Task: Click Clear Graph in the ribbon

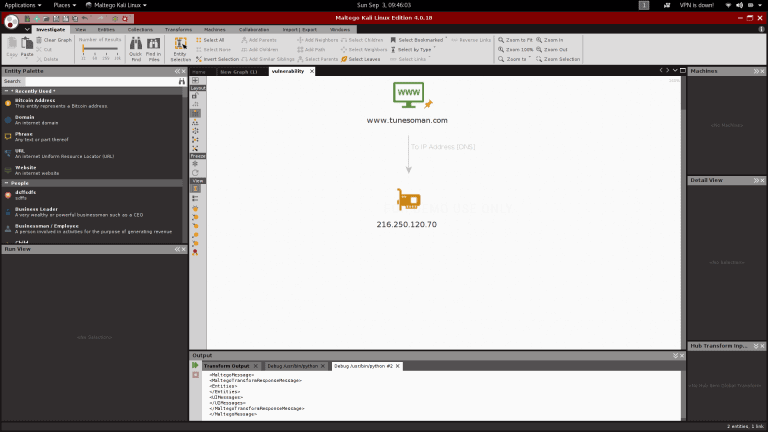Action: point(54,40)
